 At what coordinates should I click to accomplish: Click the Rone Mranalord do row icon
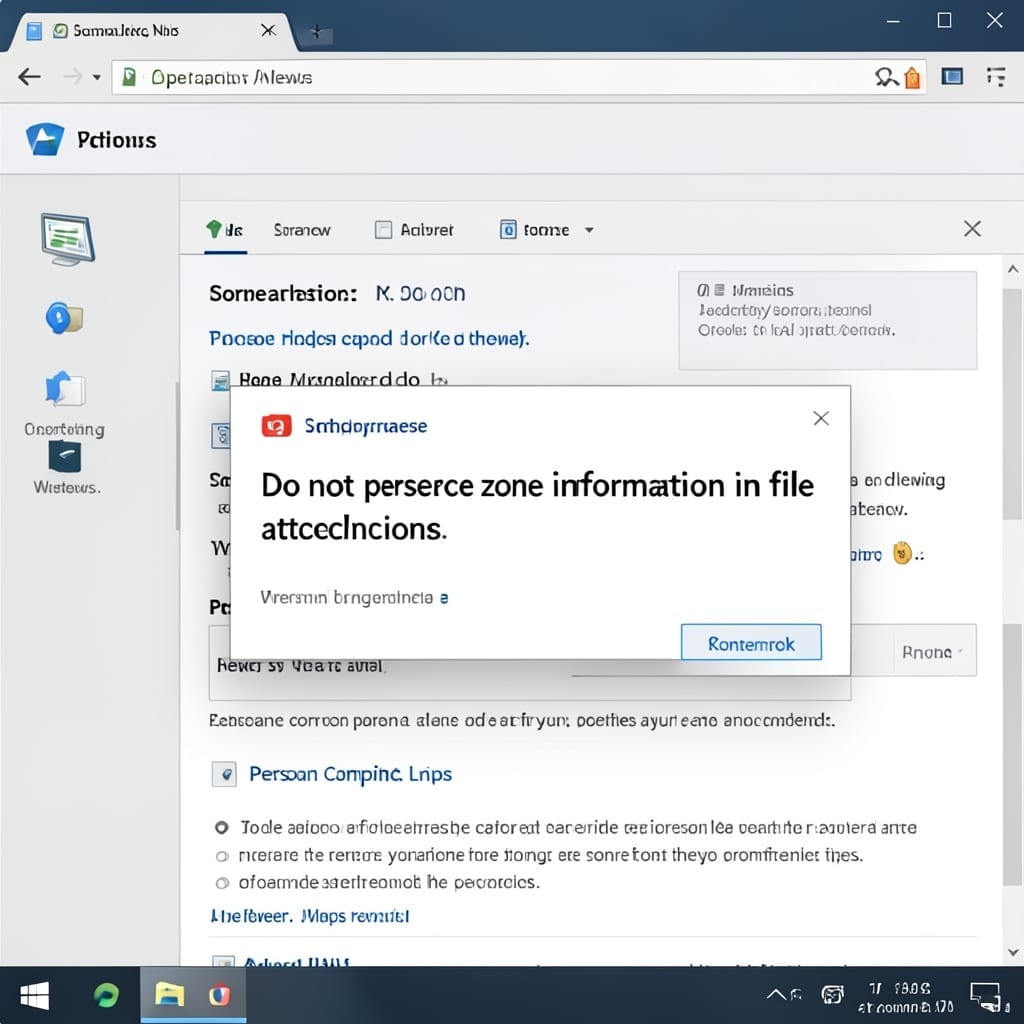tap(221, 380)
